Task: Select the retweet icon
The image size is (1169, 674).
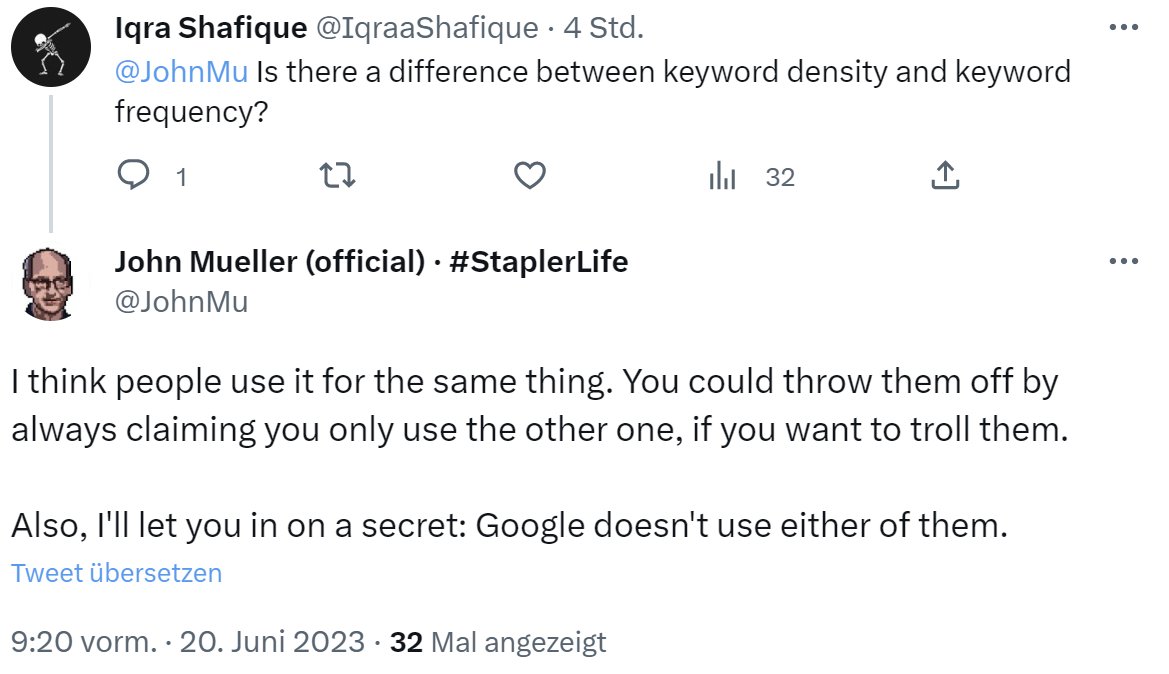Action: coord(336,176)
